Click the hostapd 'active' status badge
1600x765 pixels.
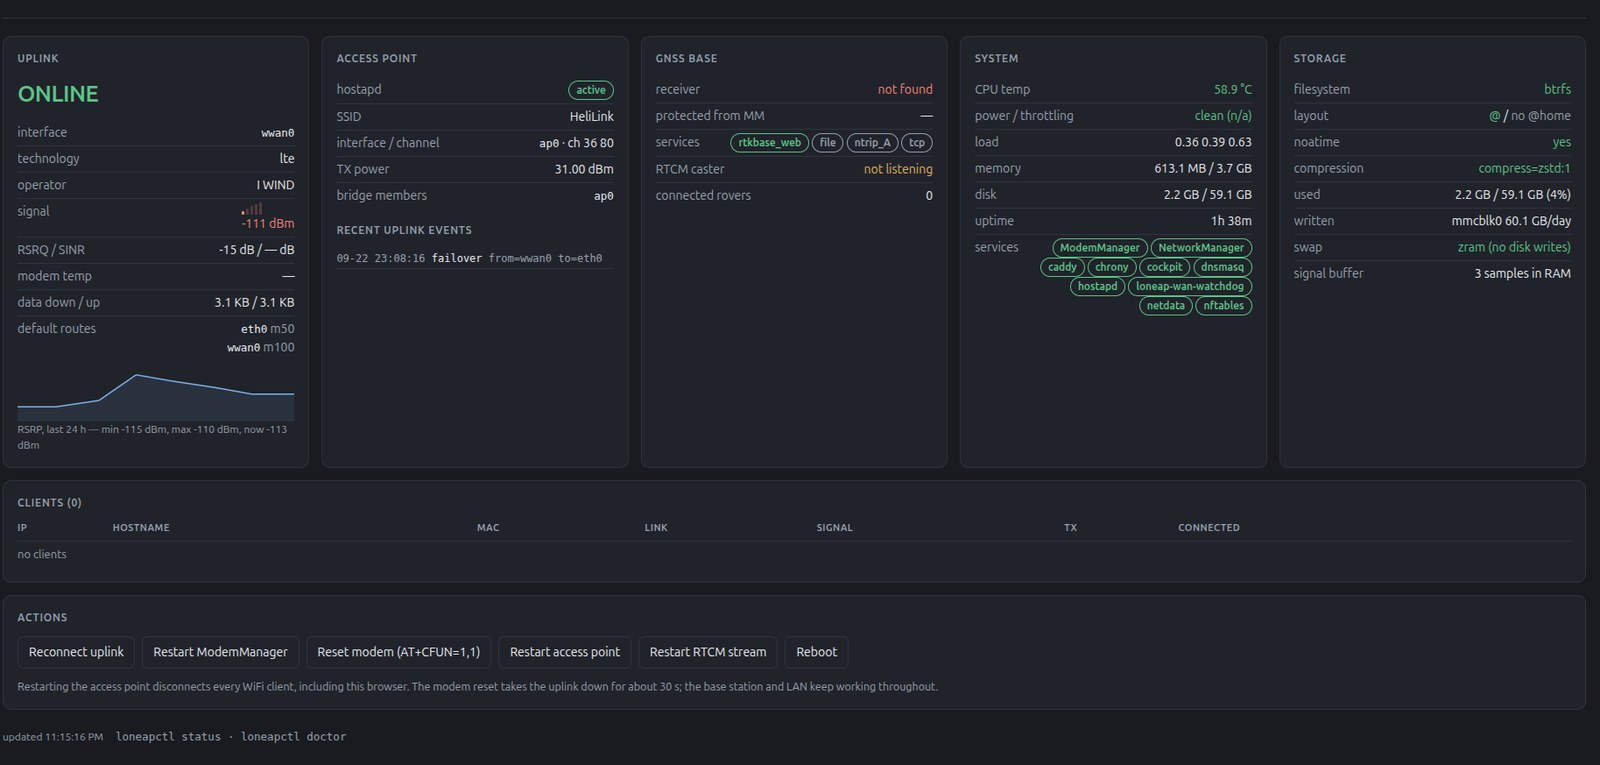click(x=591, y=90)
